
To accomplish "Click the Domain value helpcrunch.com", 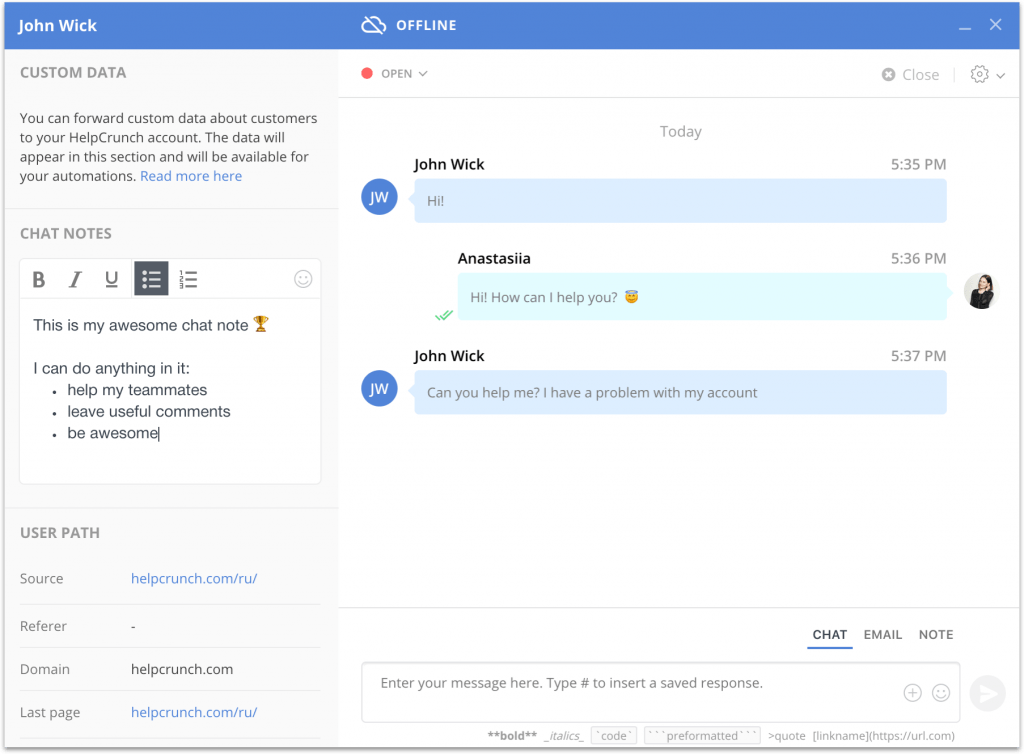I will click(182, 670).
